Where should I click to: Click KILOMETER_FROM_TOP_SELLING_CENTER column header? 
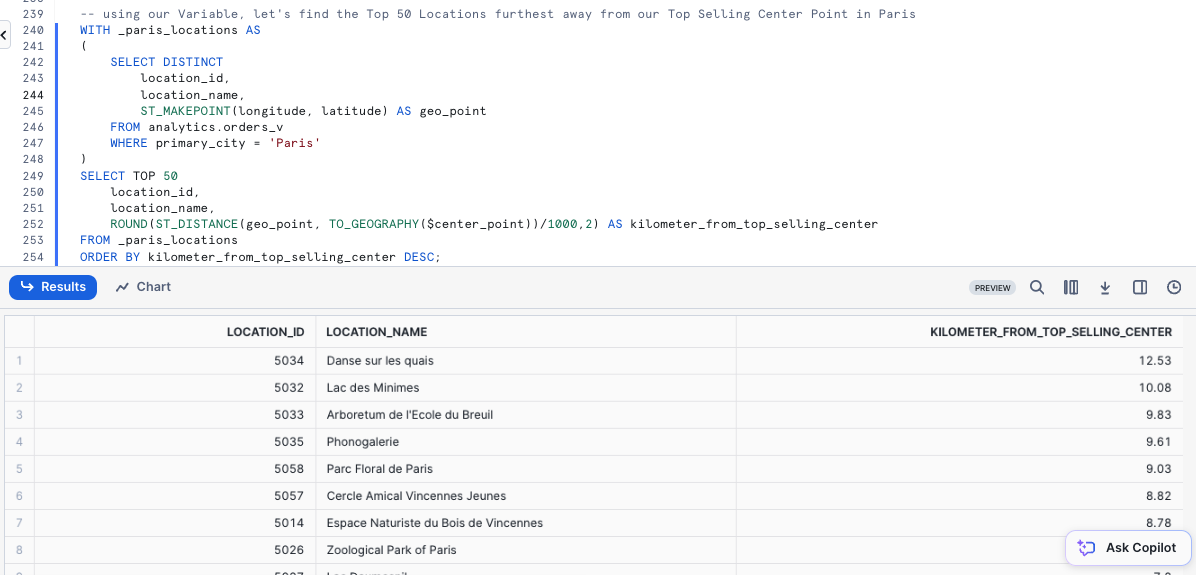pos(1050,332)
